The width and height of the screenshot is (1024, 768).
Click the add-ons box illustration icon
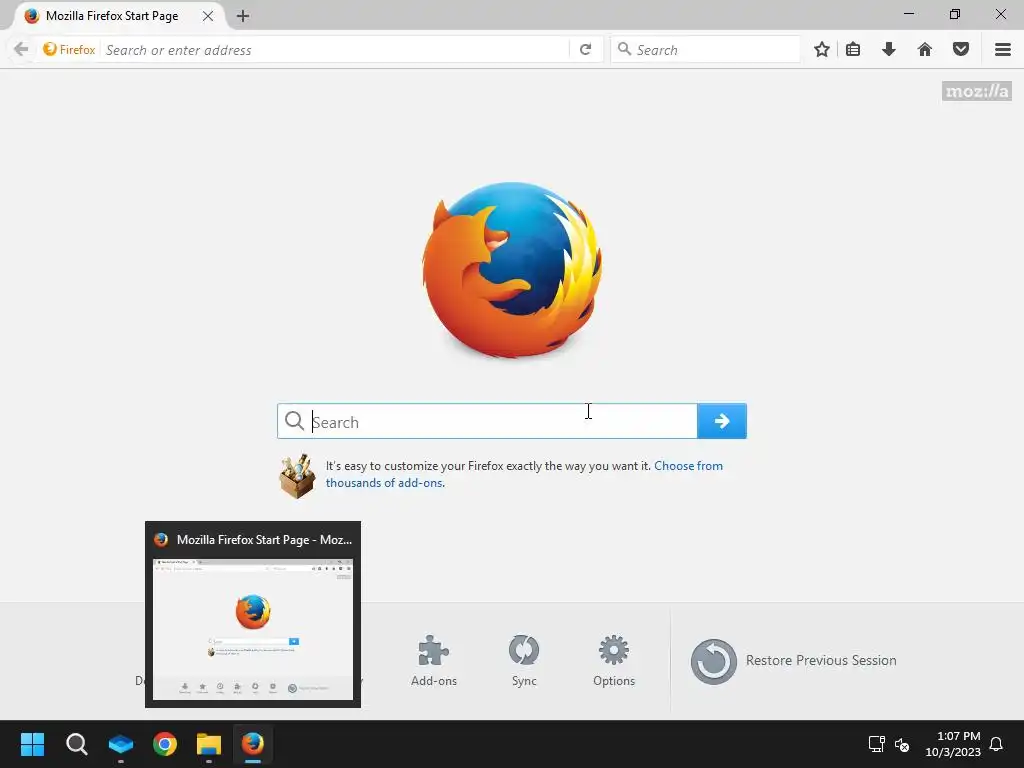click(x=297, y=476)
